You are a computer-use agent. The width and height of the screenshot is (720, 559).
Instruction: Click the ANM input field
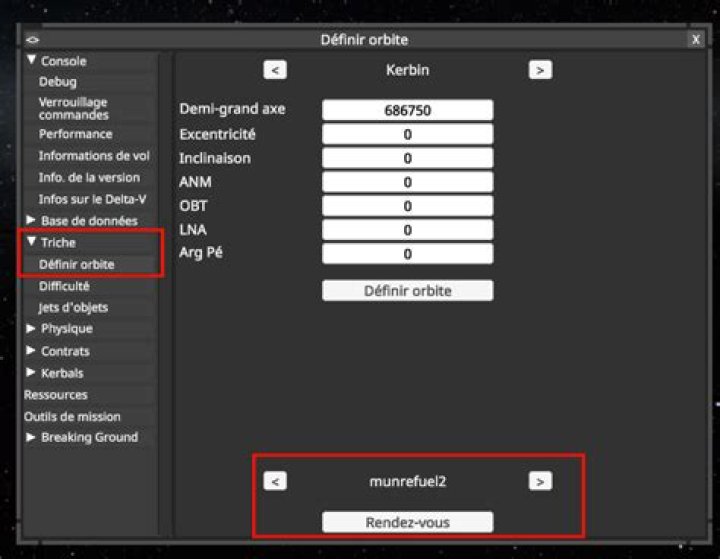[x=408, y=182]
